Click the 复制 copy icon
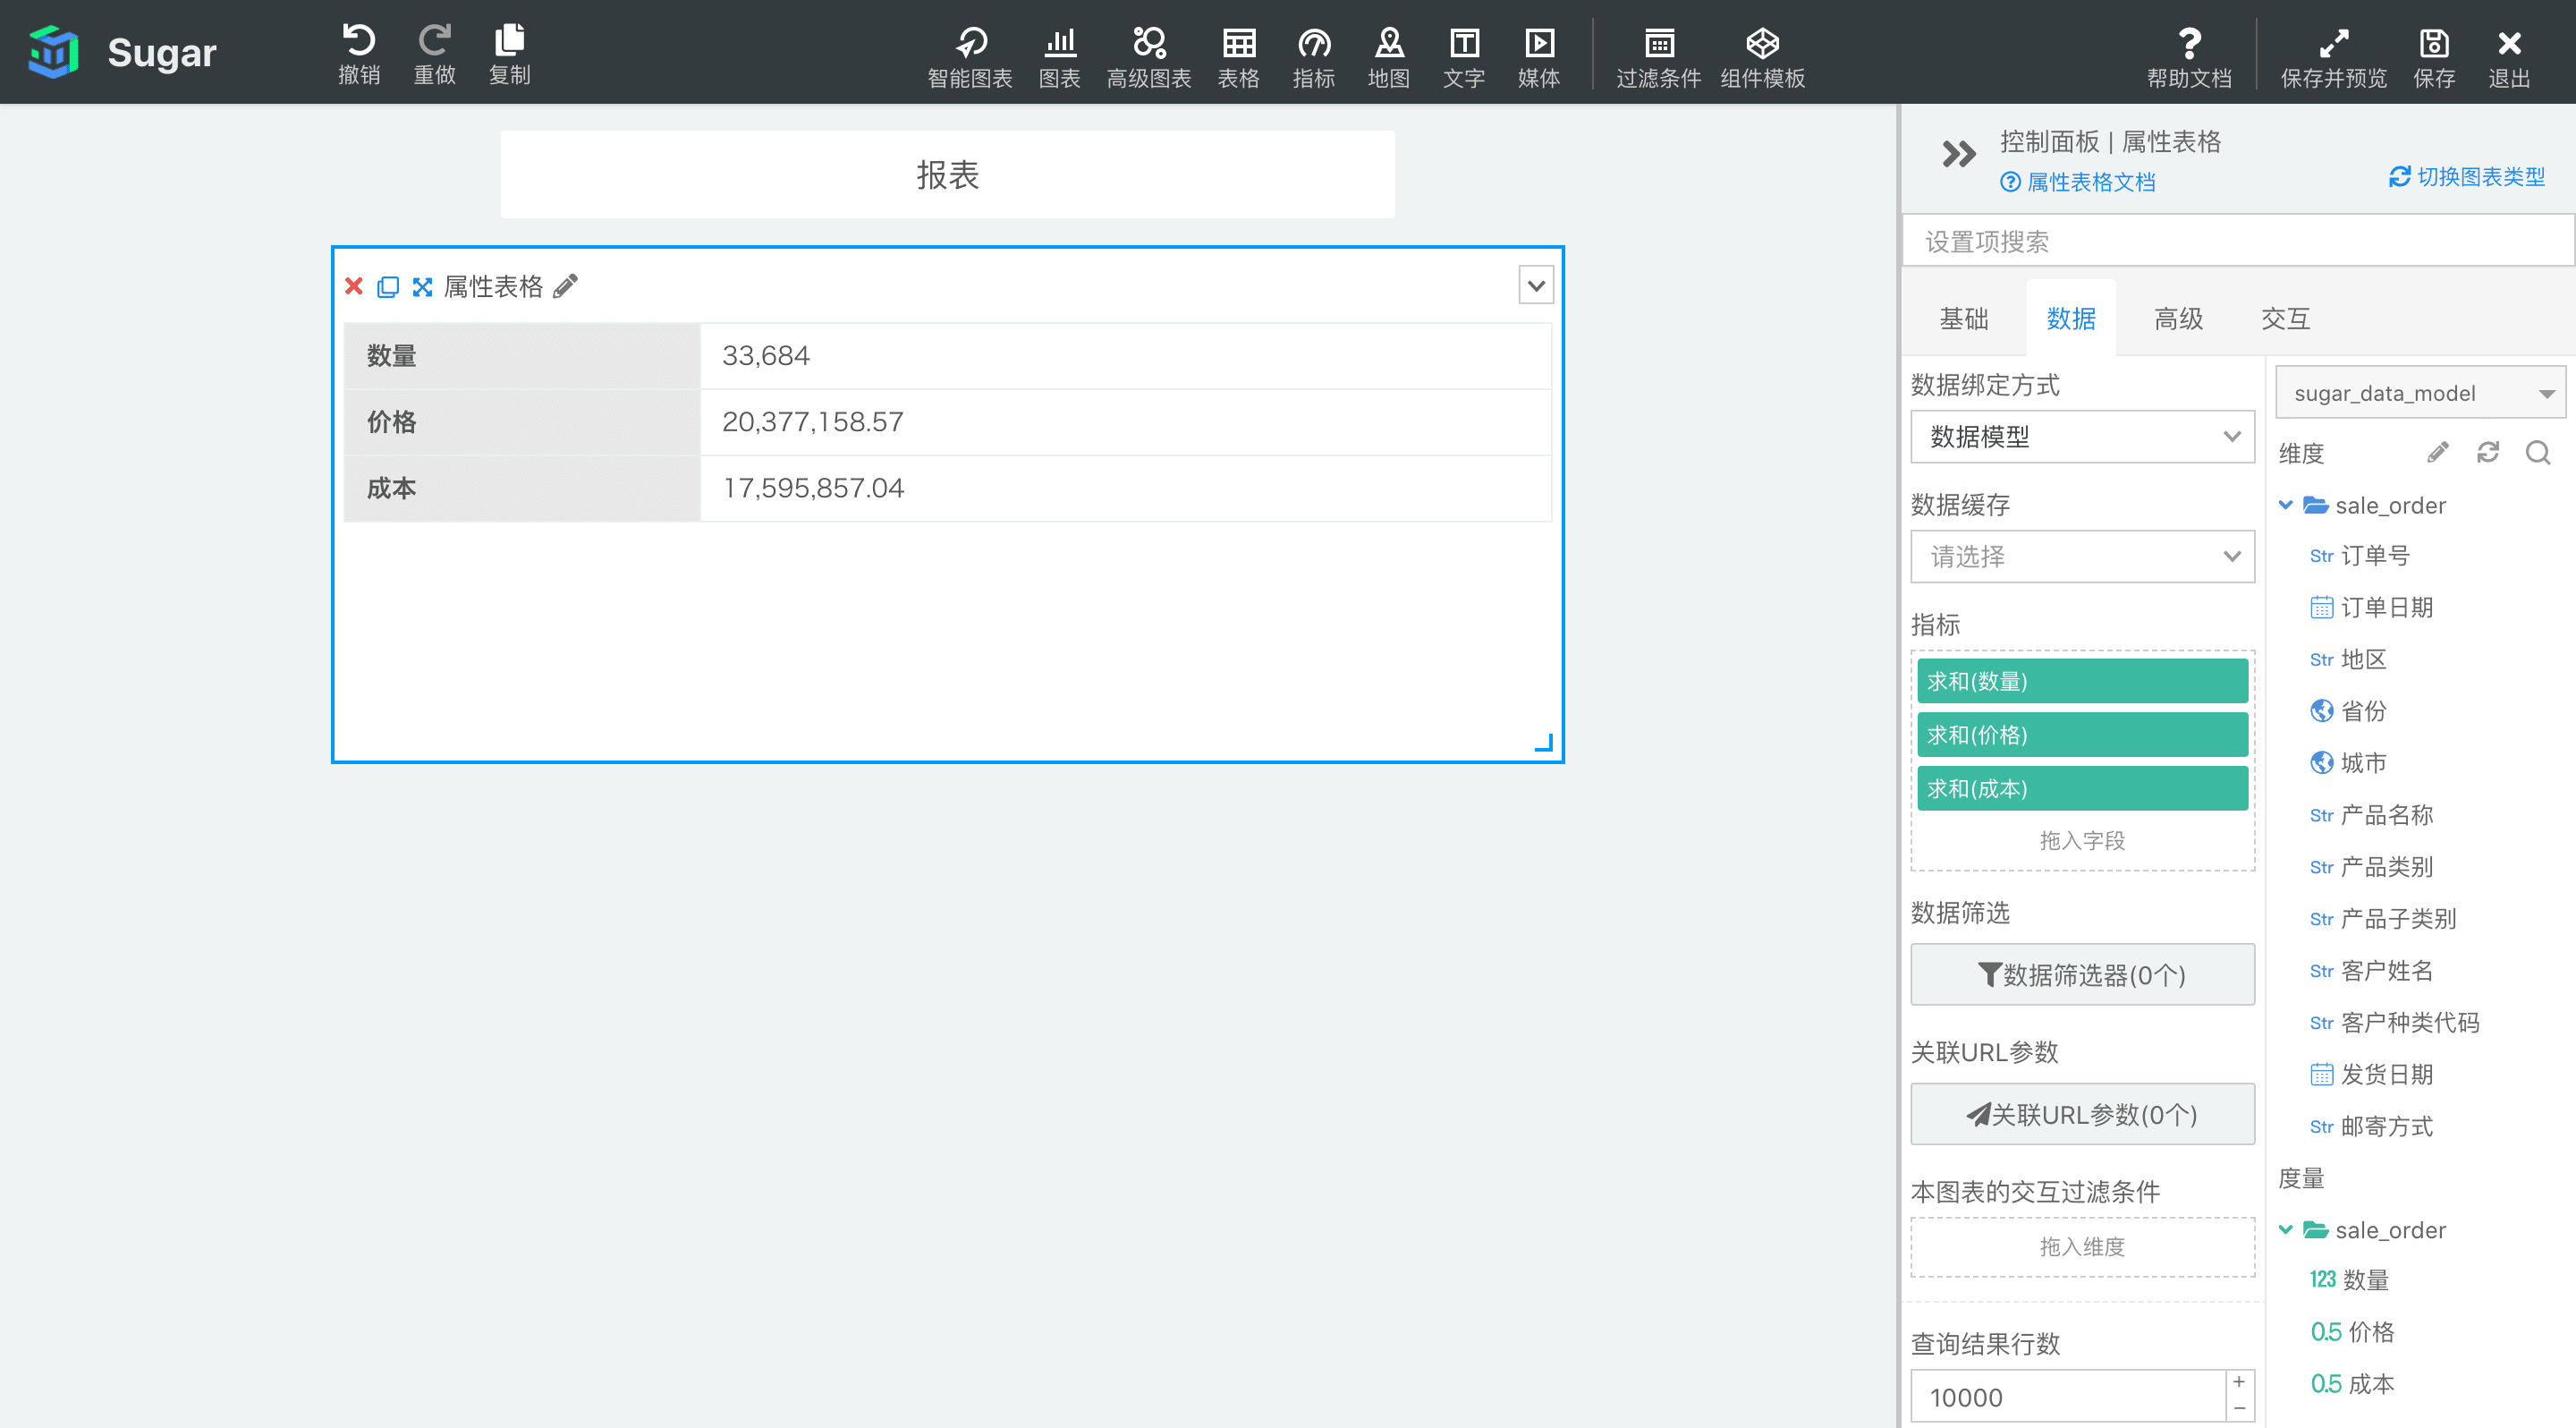The height and width of the screenshot is (1428, 2576). click(x=509, y=40)
